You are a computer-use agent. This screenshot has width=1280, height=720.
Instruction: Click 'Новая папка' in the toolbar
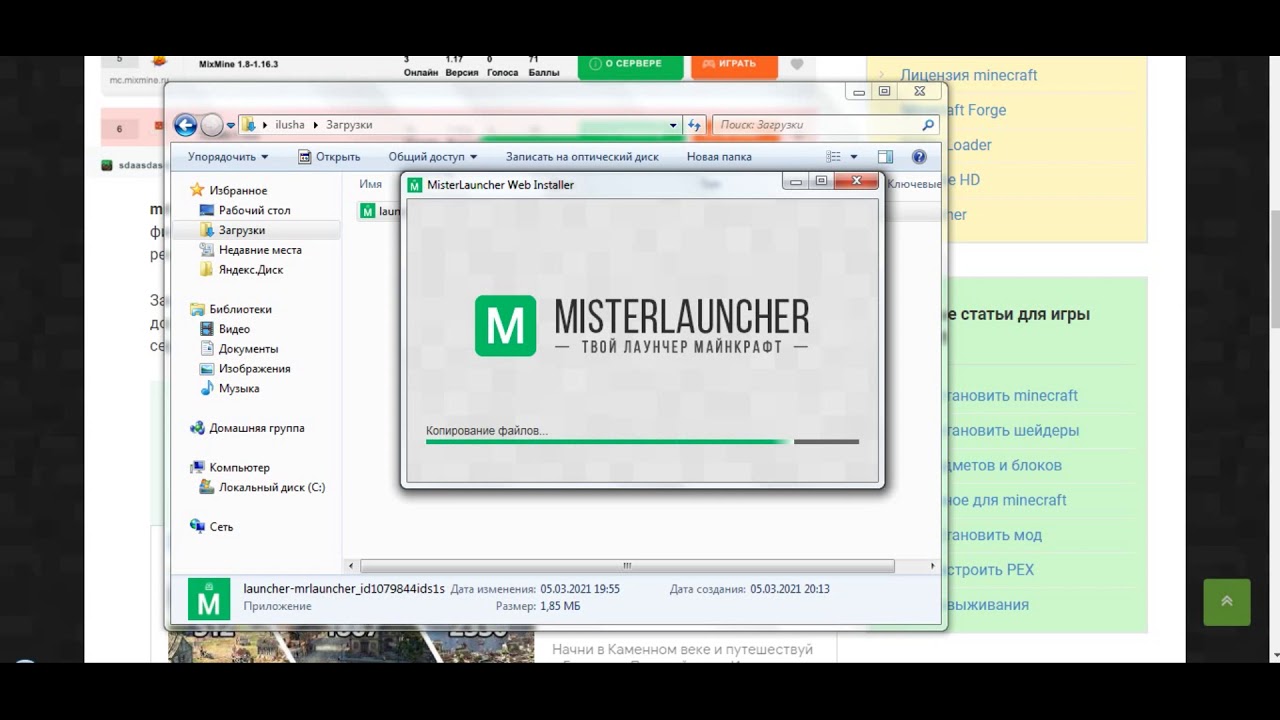point(719,157)
